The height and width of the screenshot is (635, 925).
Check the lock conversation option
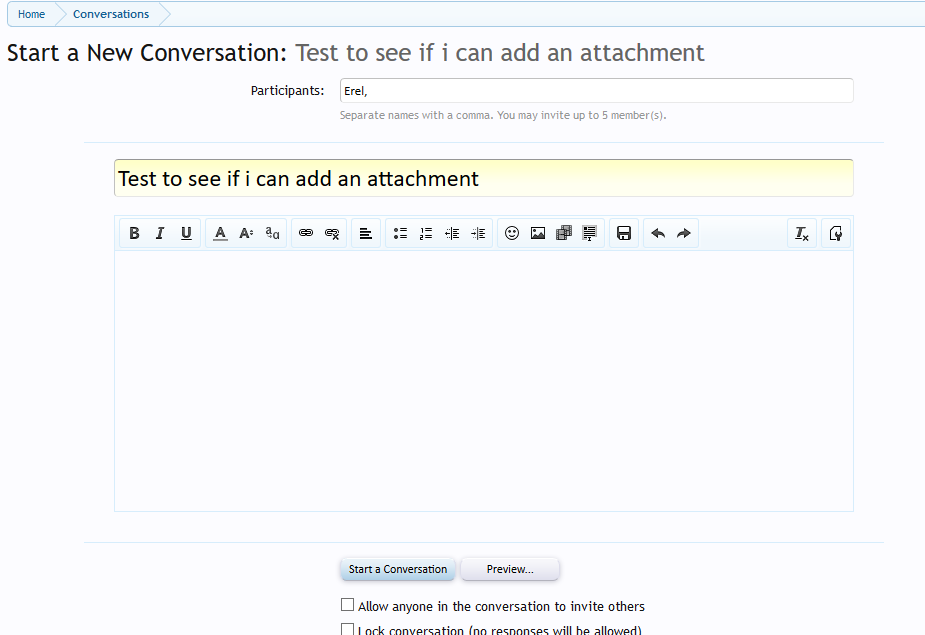pyautogui.click(x=348, y=628)
